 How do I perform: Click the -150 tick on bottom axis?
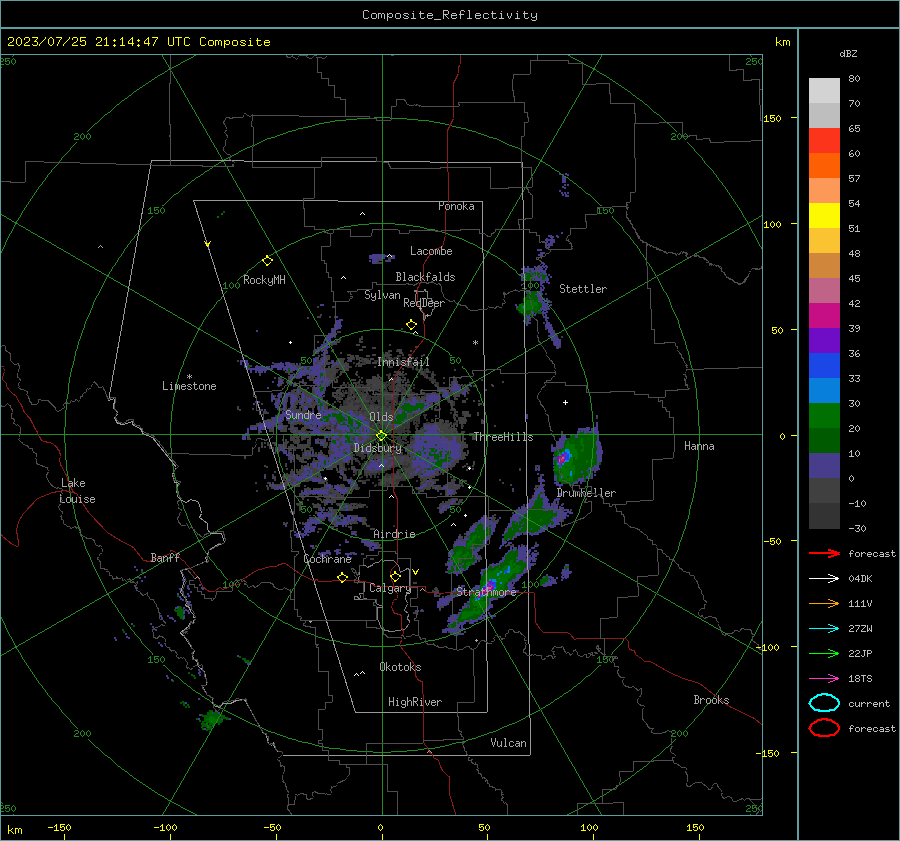(x=59, y=827)
